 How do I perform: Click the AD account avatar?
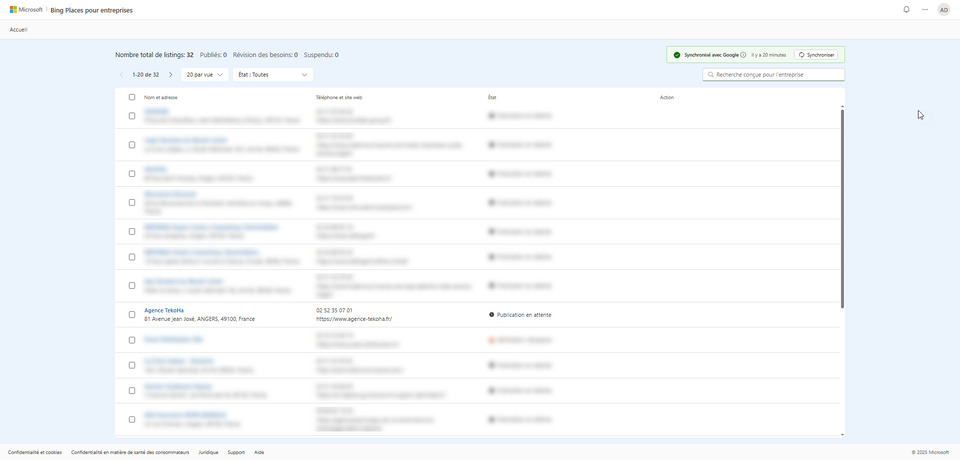point(943,9)
